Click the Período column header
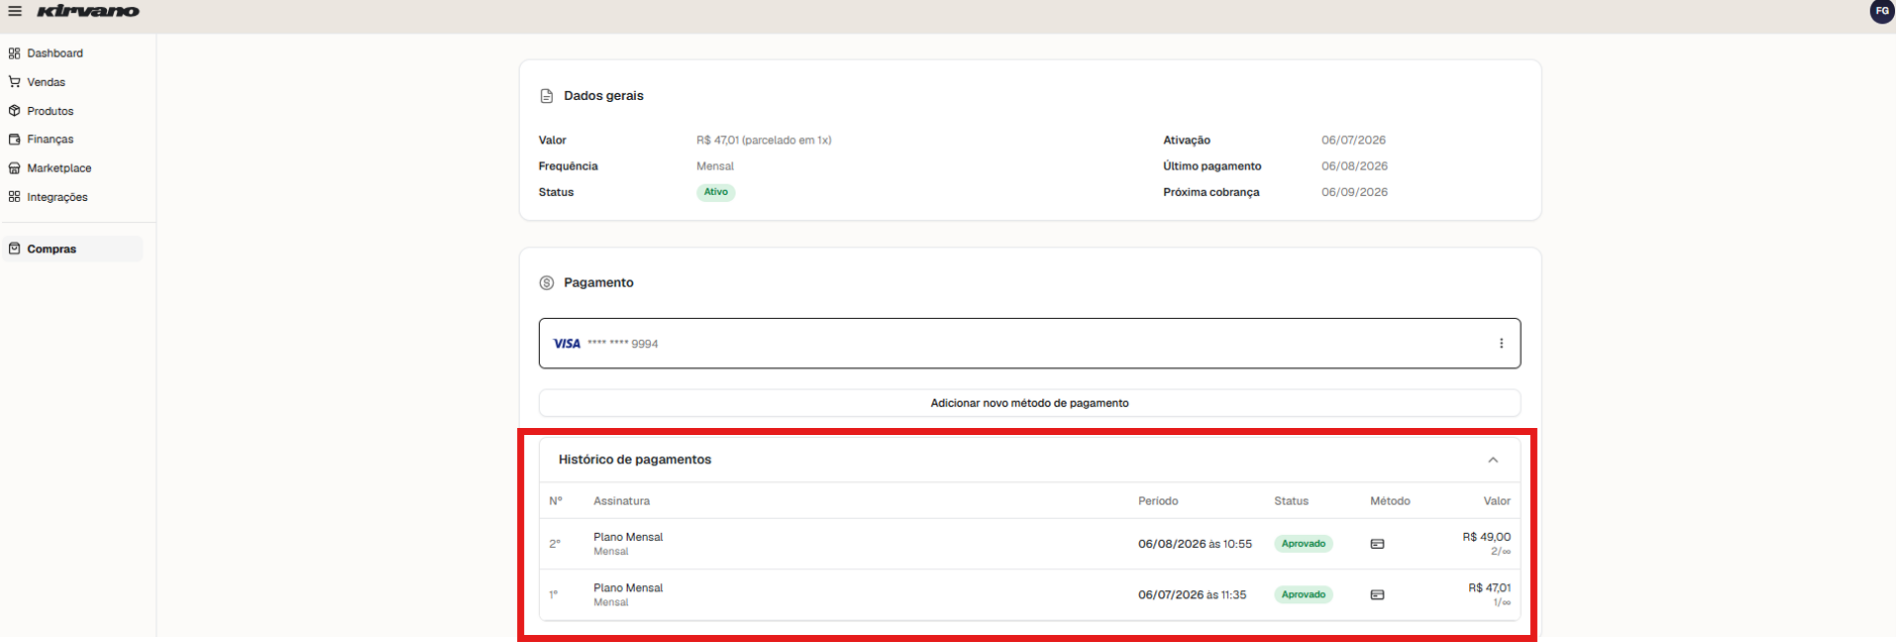Image resolution: width=1896 pixels, height=642 pixels. tap(1158, 501)
